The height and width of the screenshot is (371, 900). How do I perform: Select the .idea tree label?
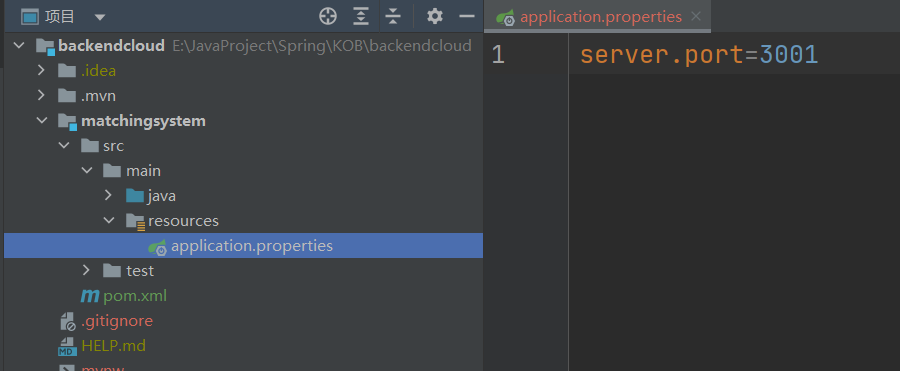pos(98,71)
